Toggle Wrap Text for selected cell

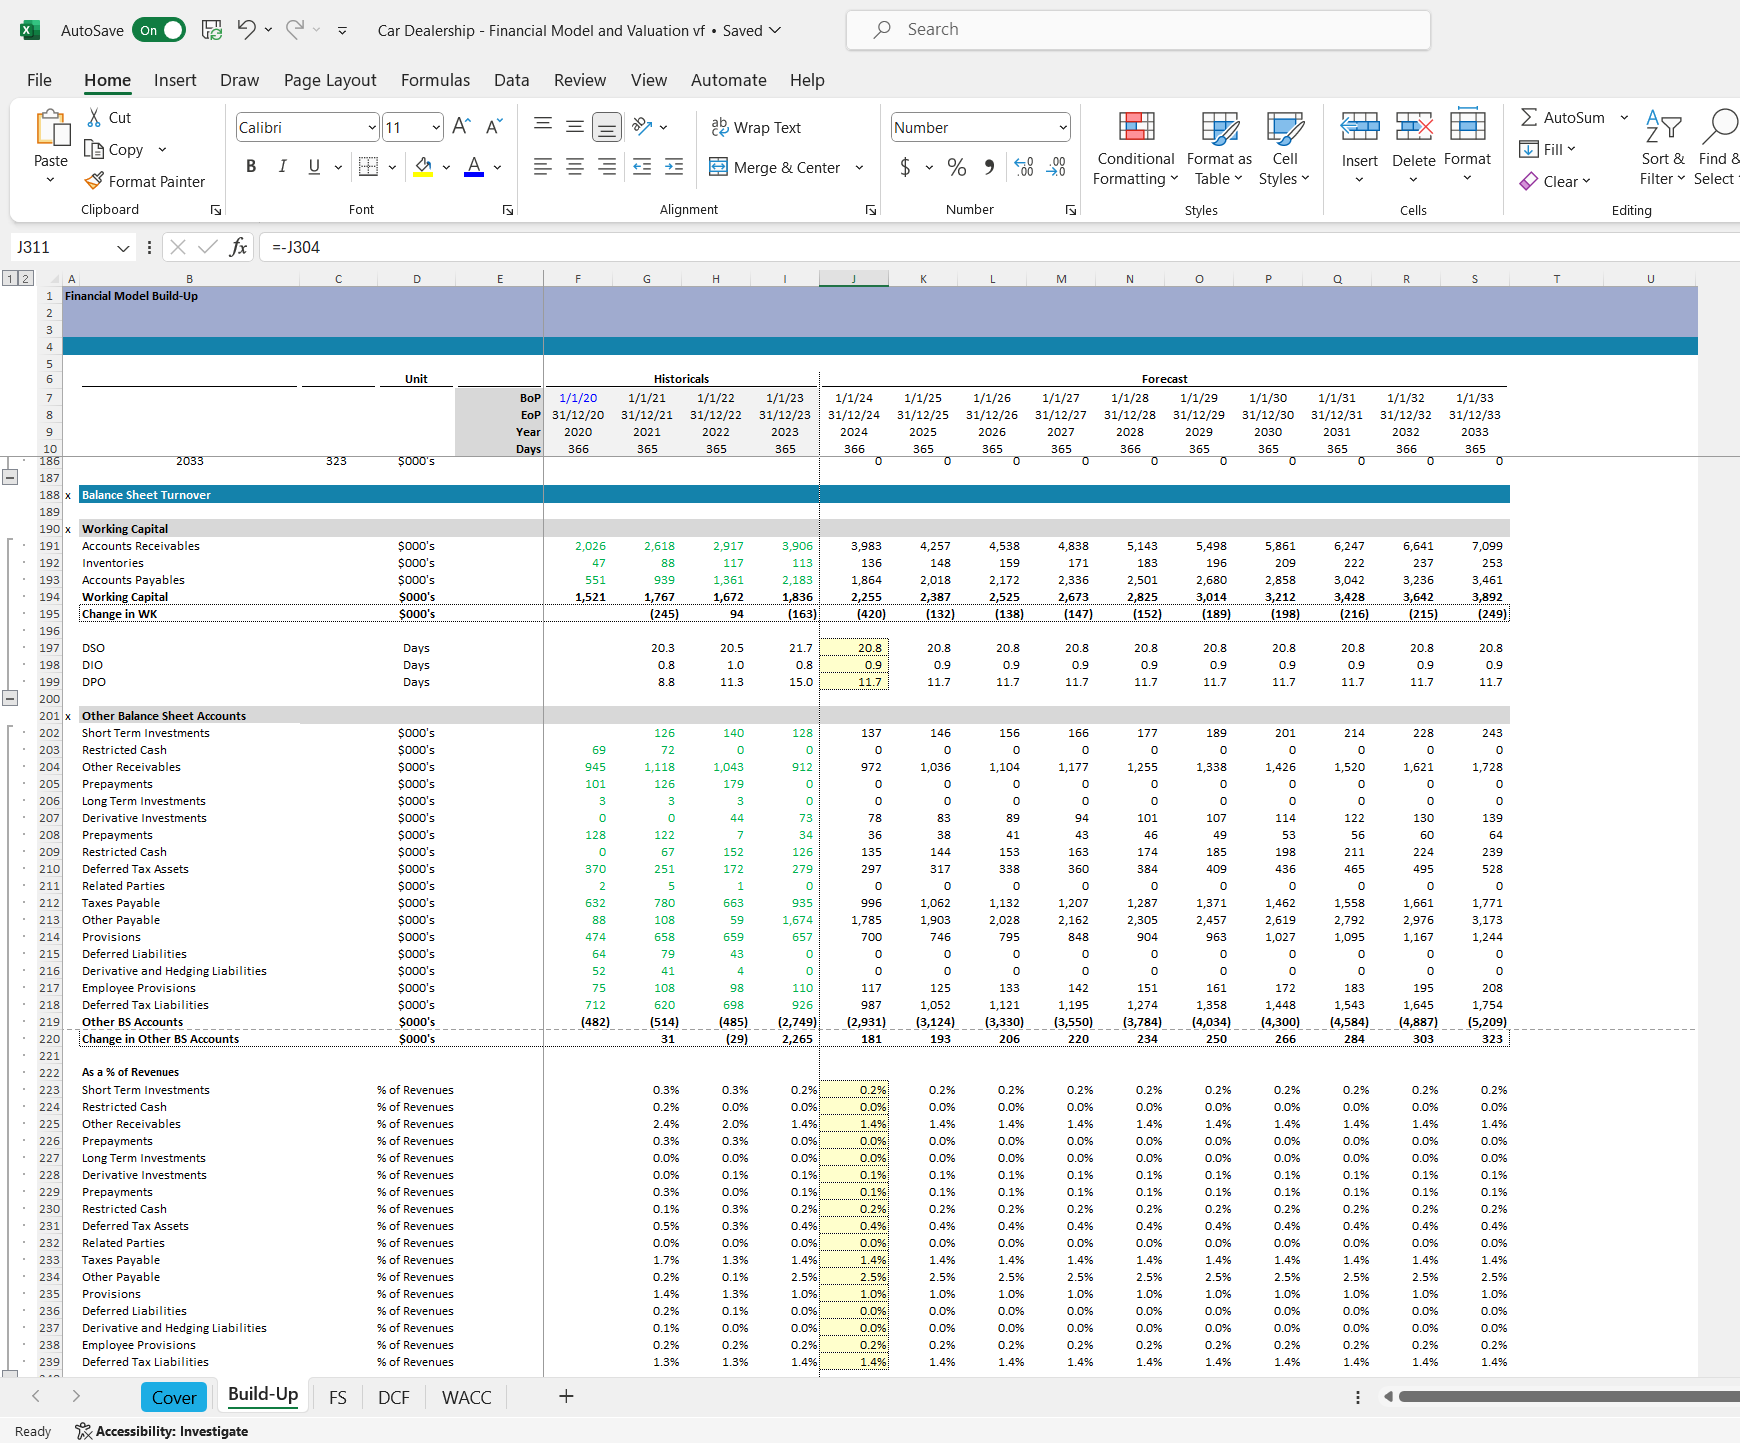755,127
